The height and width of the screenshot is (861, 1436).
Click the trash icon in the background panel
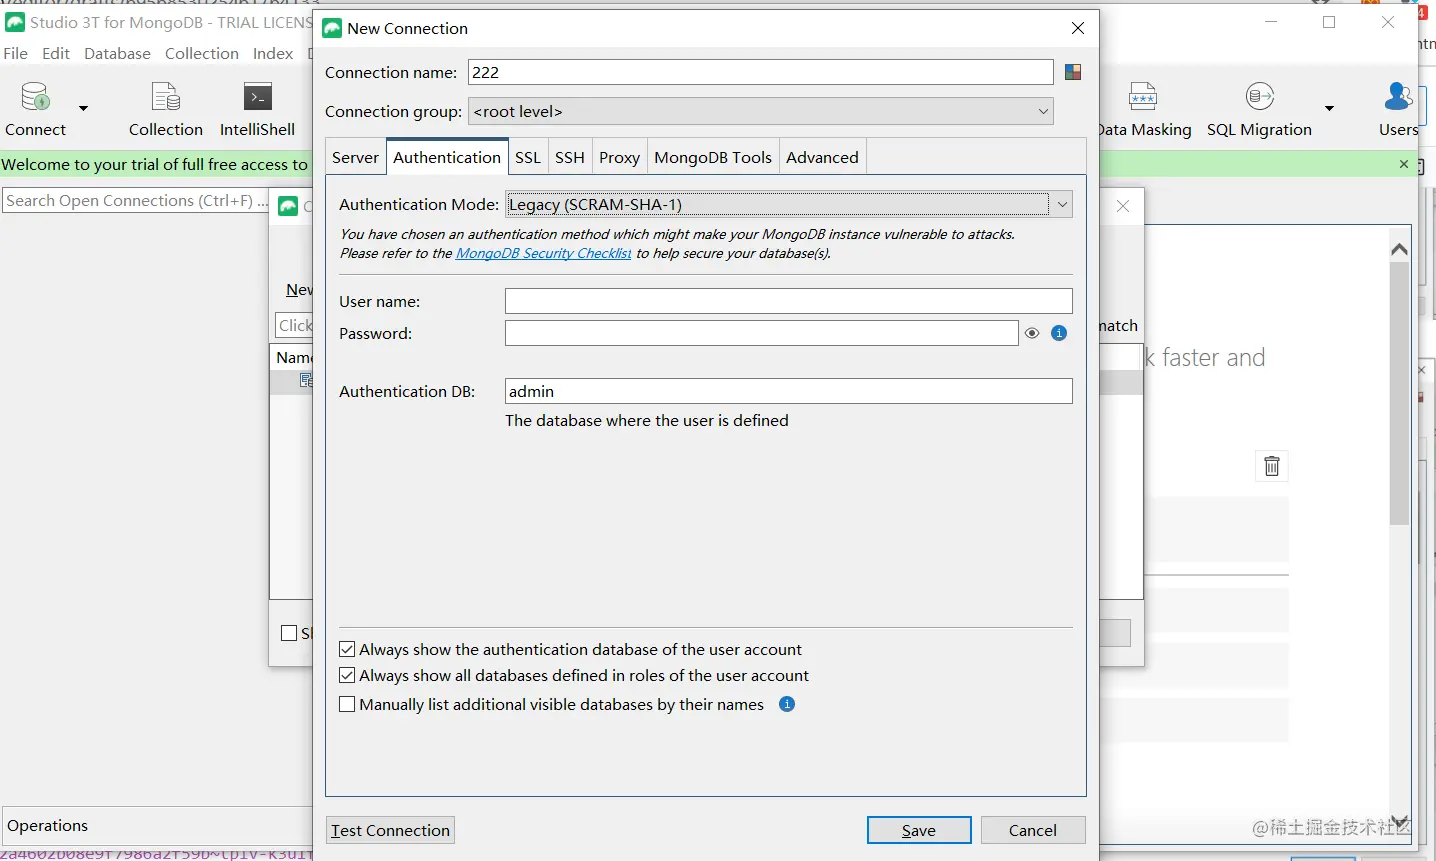pyautogui.click(x=1272, y=466)
